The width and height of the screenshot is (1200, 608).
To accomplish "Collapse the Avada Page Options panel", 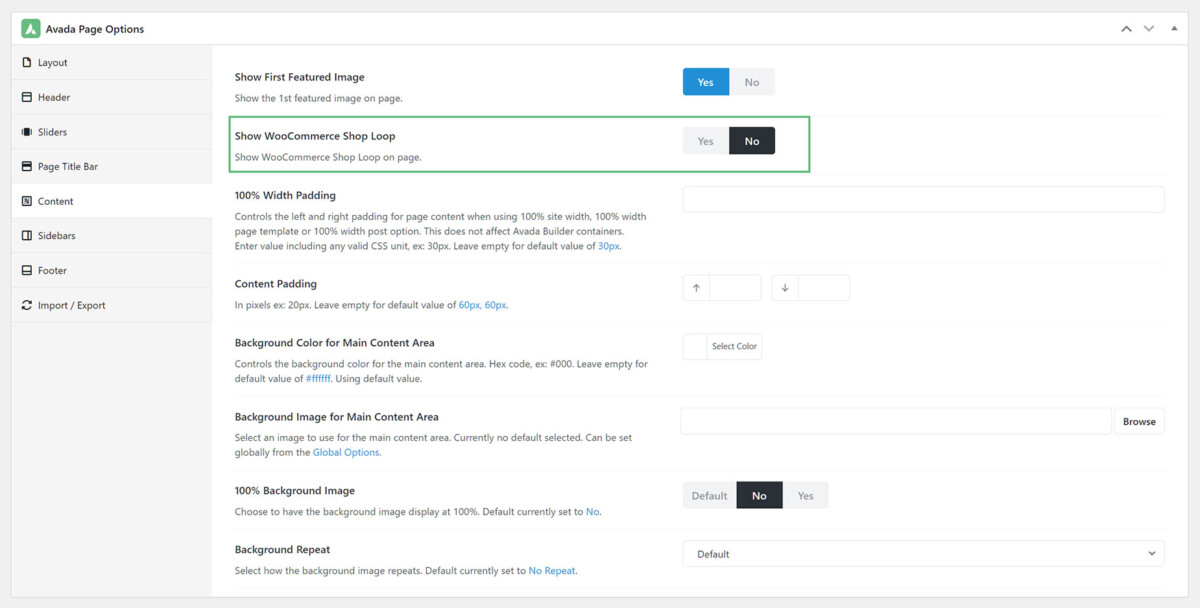I will click(1174, 28).
